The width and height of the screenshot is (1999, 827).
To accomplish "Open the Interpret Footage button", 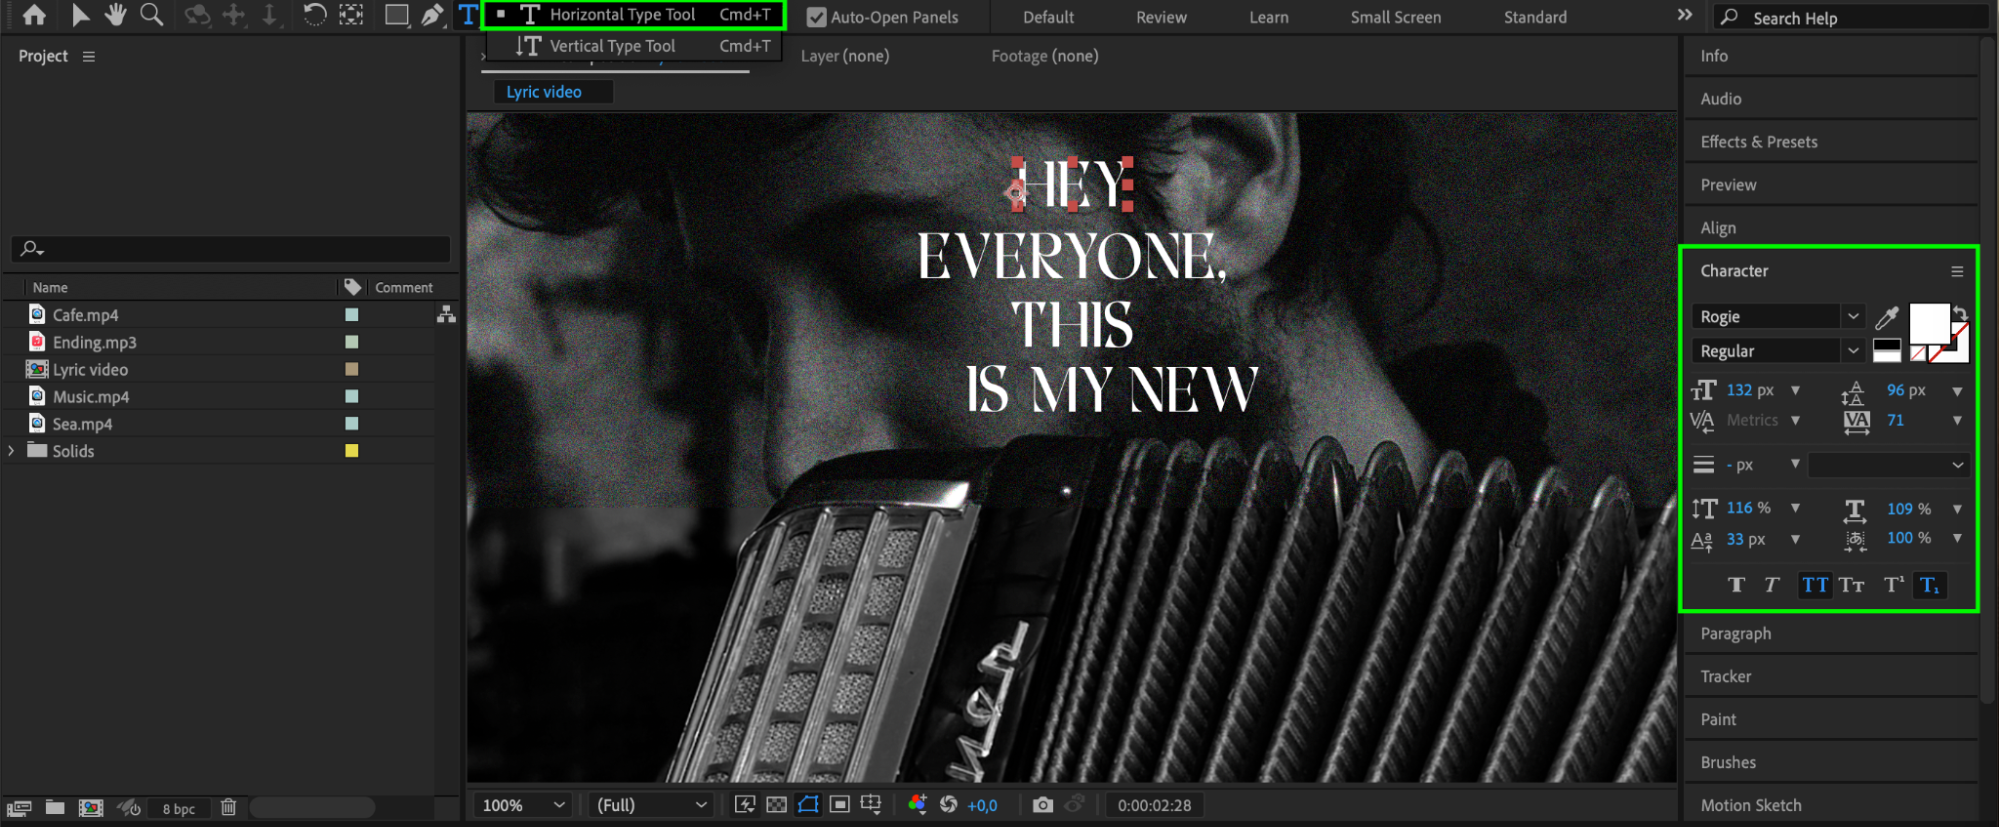I will point(19,808).
